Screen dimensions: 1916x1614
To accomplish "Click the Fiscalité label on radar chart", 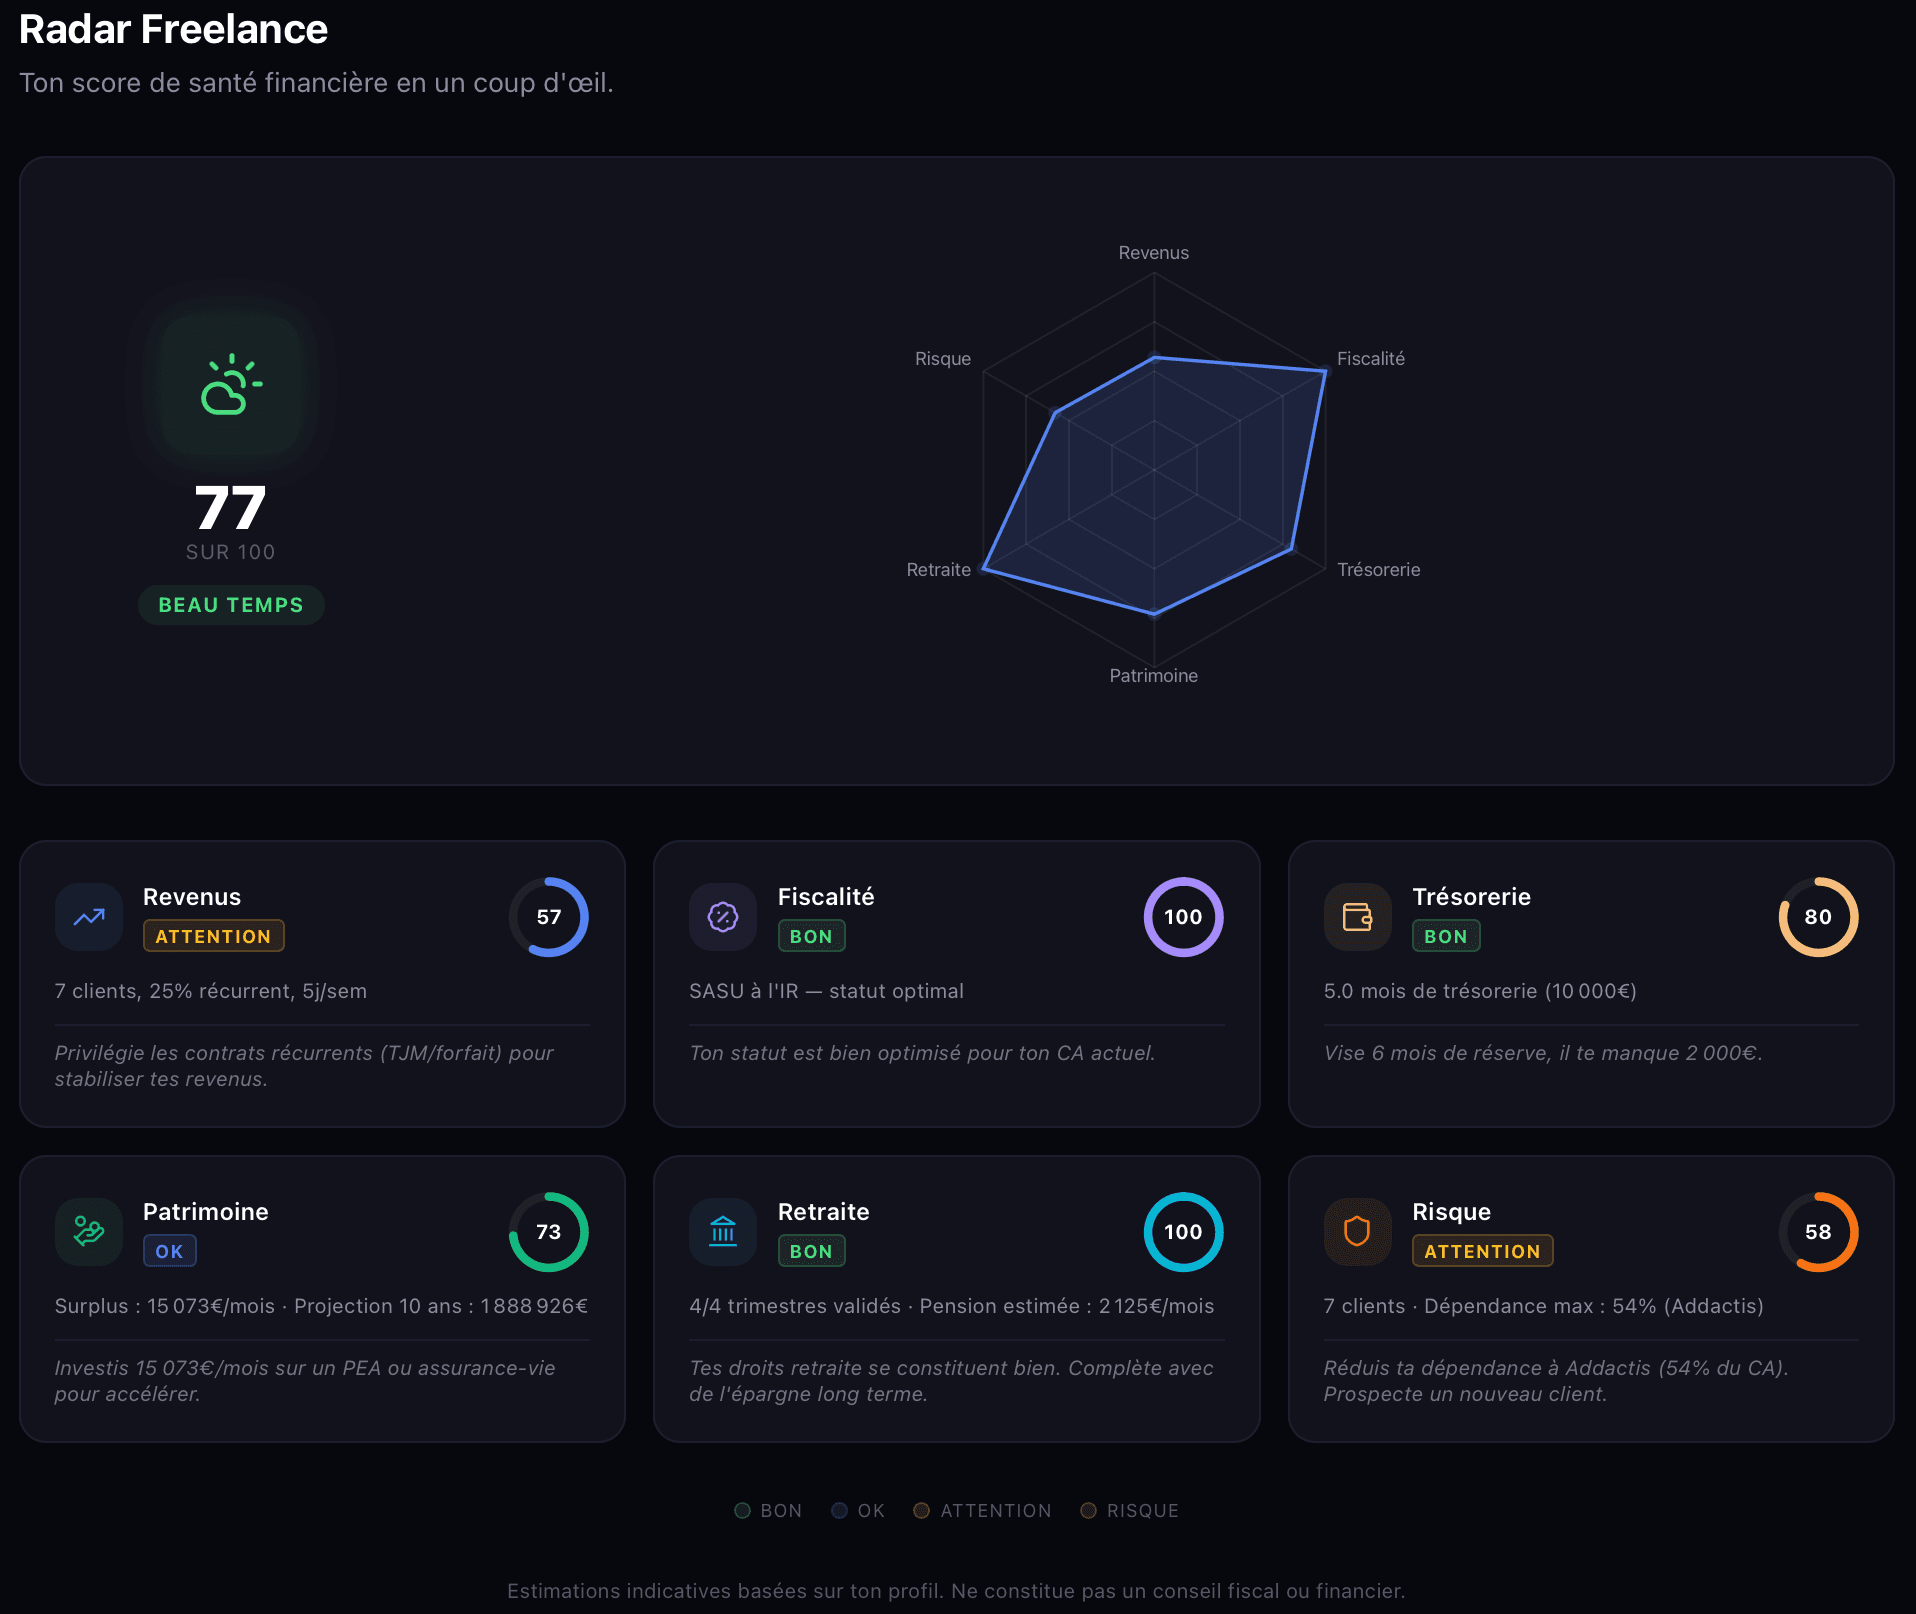I will [x=1370, y=359].
